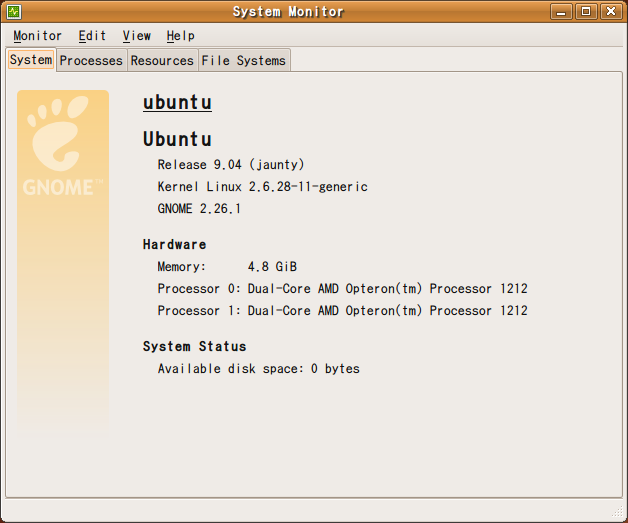Click the Kernel Linux version line
The width and height of the screenshot is (628, 523).
262,187
